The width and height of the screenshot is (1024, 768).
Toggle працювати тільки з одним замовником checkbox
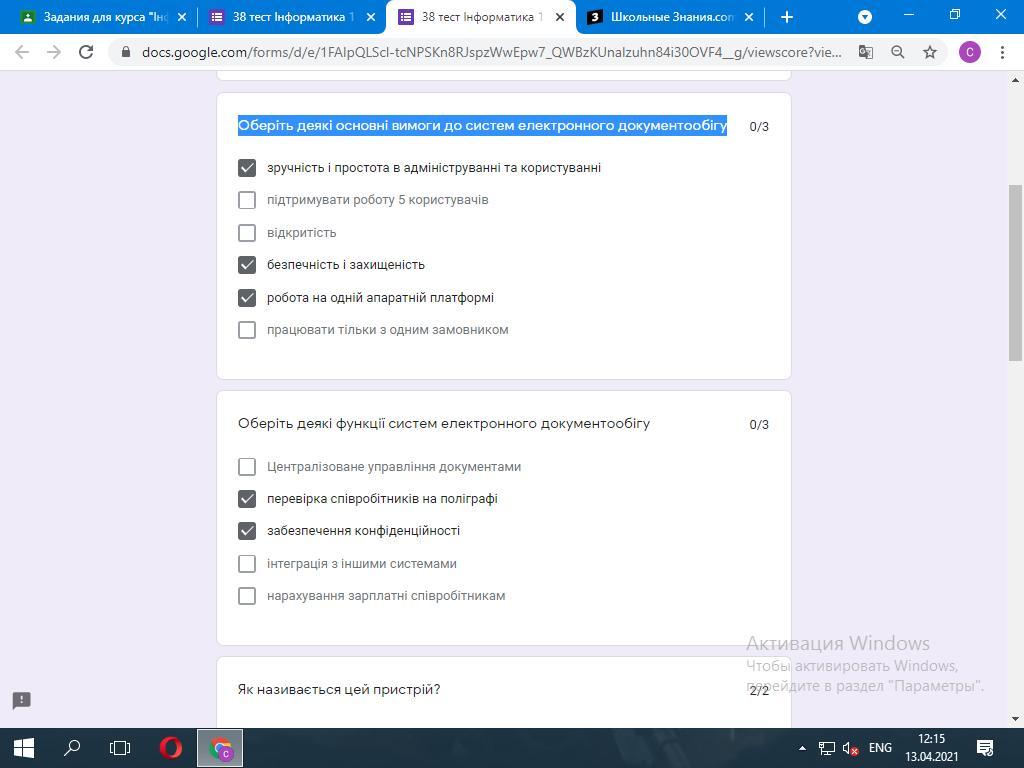coord(247,330)
